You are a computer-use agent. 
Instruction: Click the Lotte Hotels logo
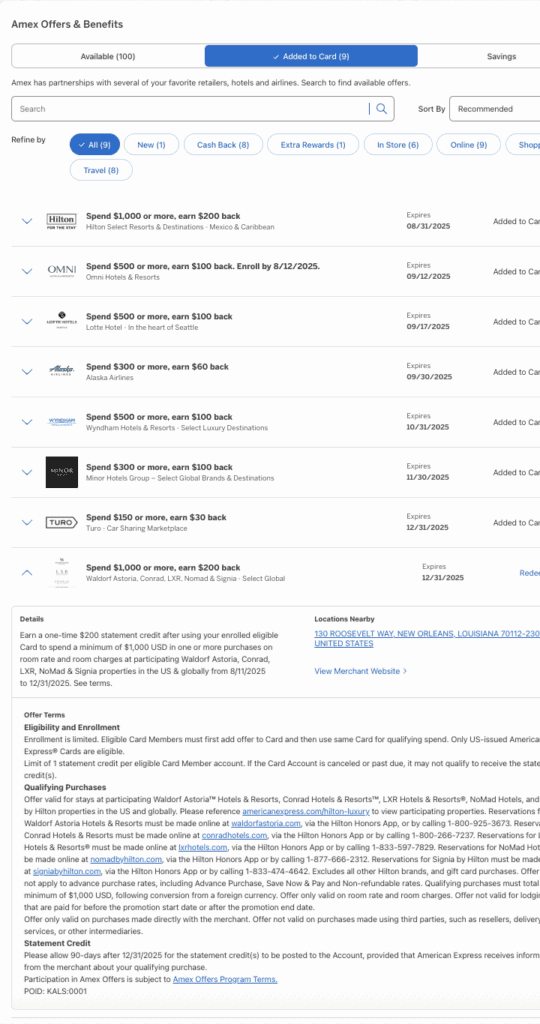point(61,320)
